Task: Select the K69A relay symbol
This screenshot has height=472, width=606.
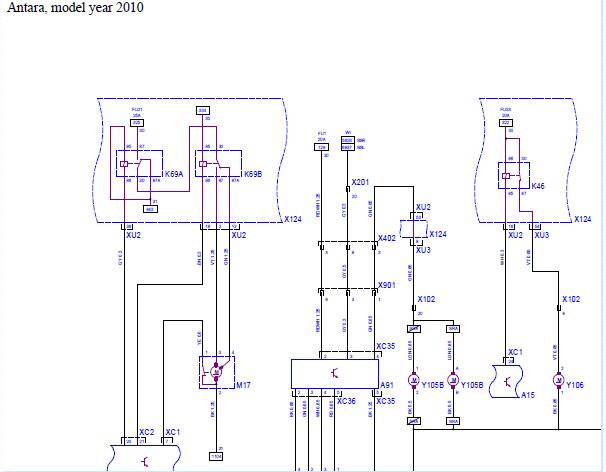Action: [x=140, y=164]
